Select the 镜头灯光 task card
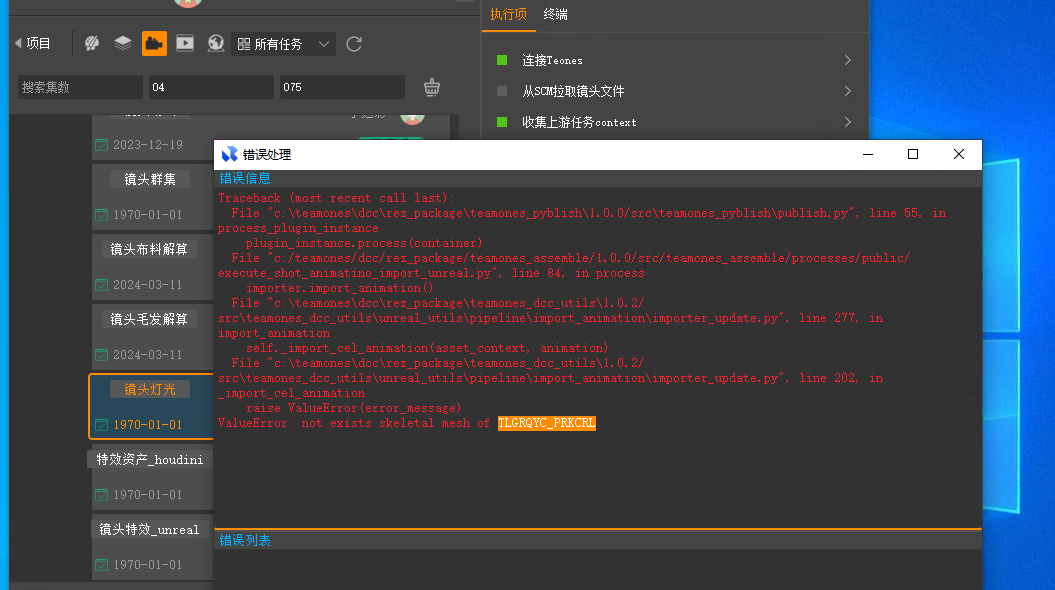This screenshot has height=590, width=1055. pyautogui.click(x=150, y=389)
